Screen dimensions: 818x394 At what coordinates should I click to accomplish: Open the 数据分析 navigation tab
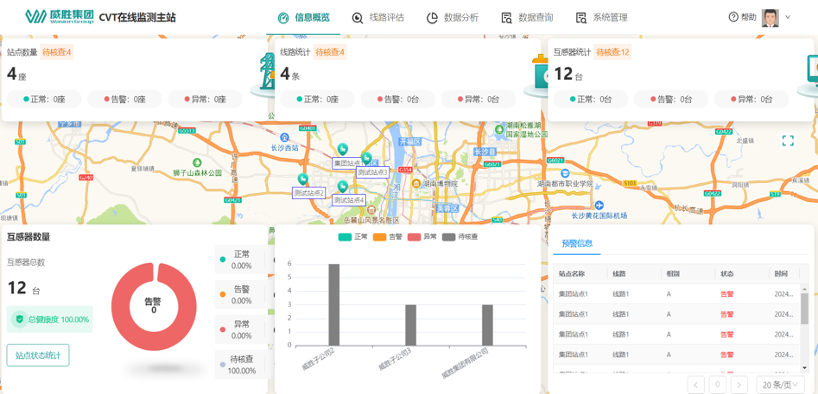[453, 17]
